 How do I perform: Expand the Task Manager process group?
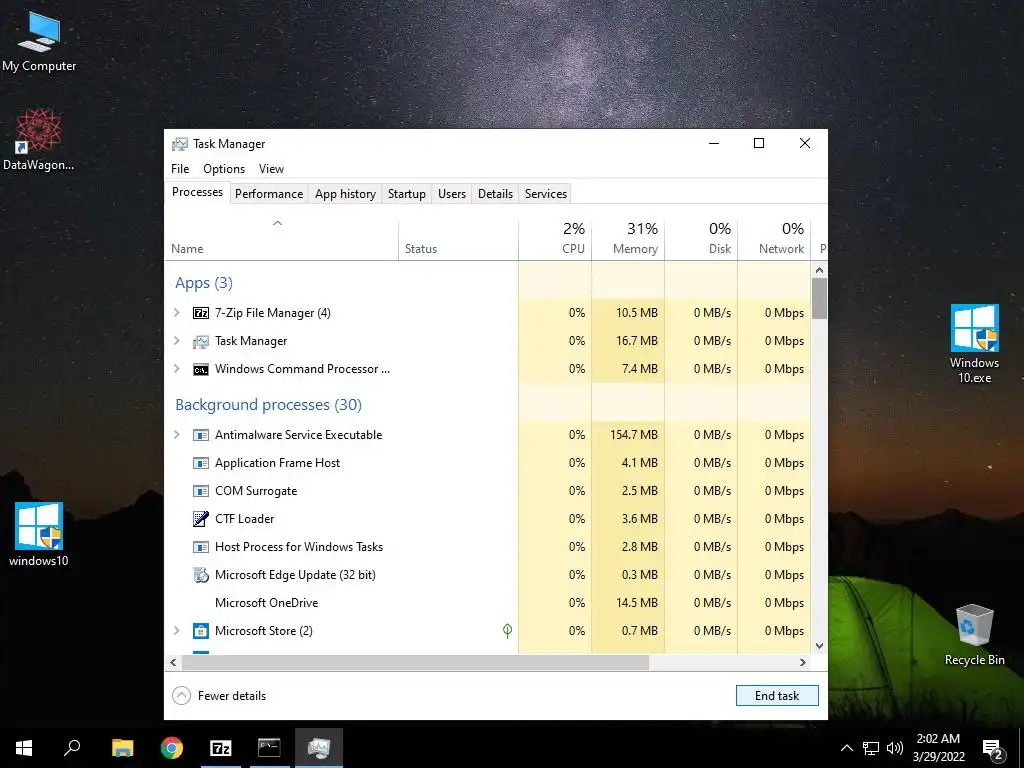176,341
